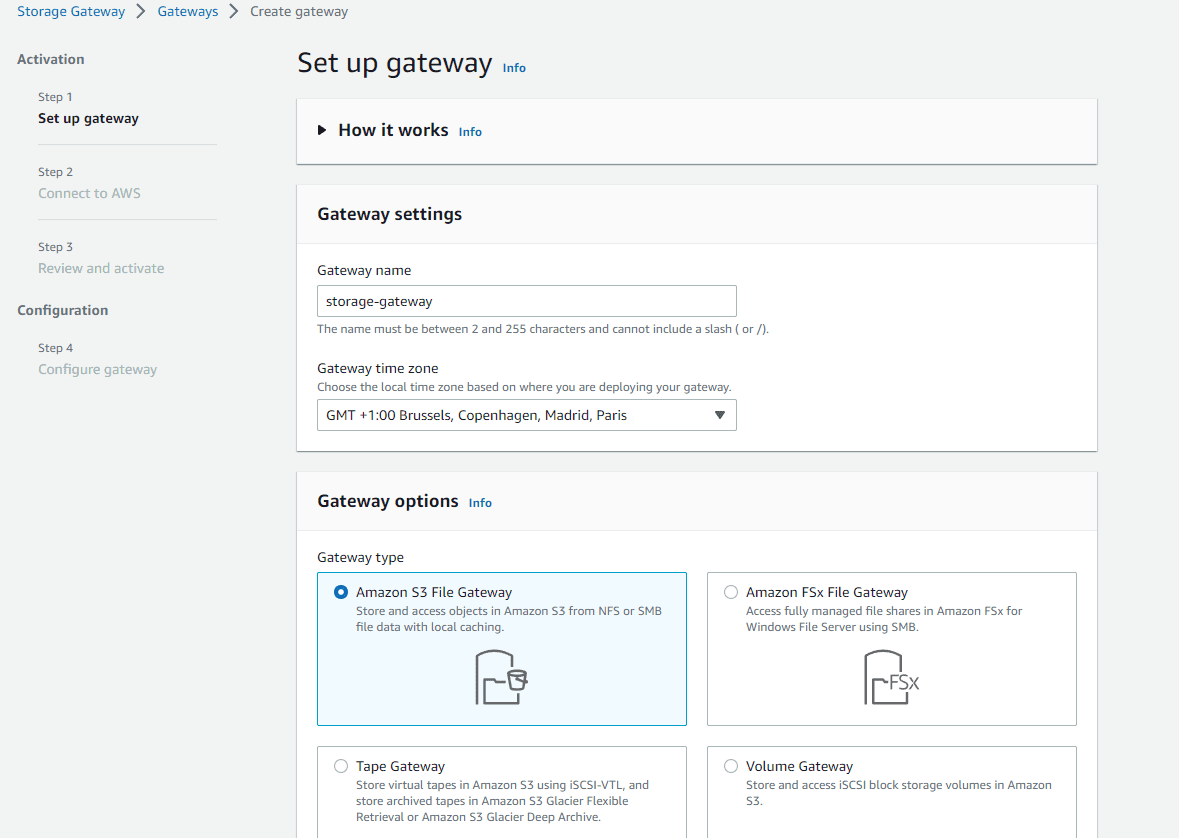Image resolution: width=1179 pixels, height=838 pixels.
Task: Open the Gateway time zone dropdown
Action: (526, 415)
